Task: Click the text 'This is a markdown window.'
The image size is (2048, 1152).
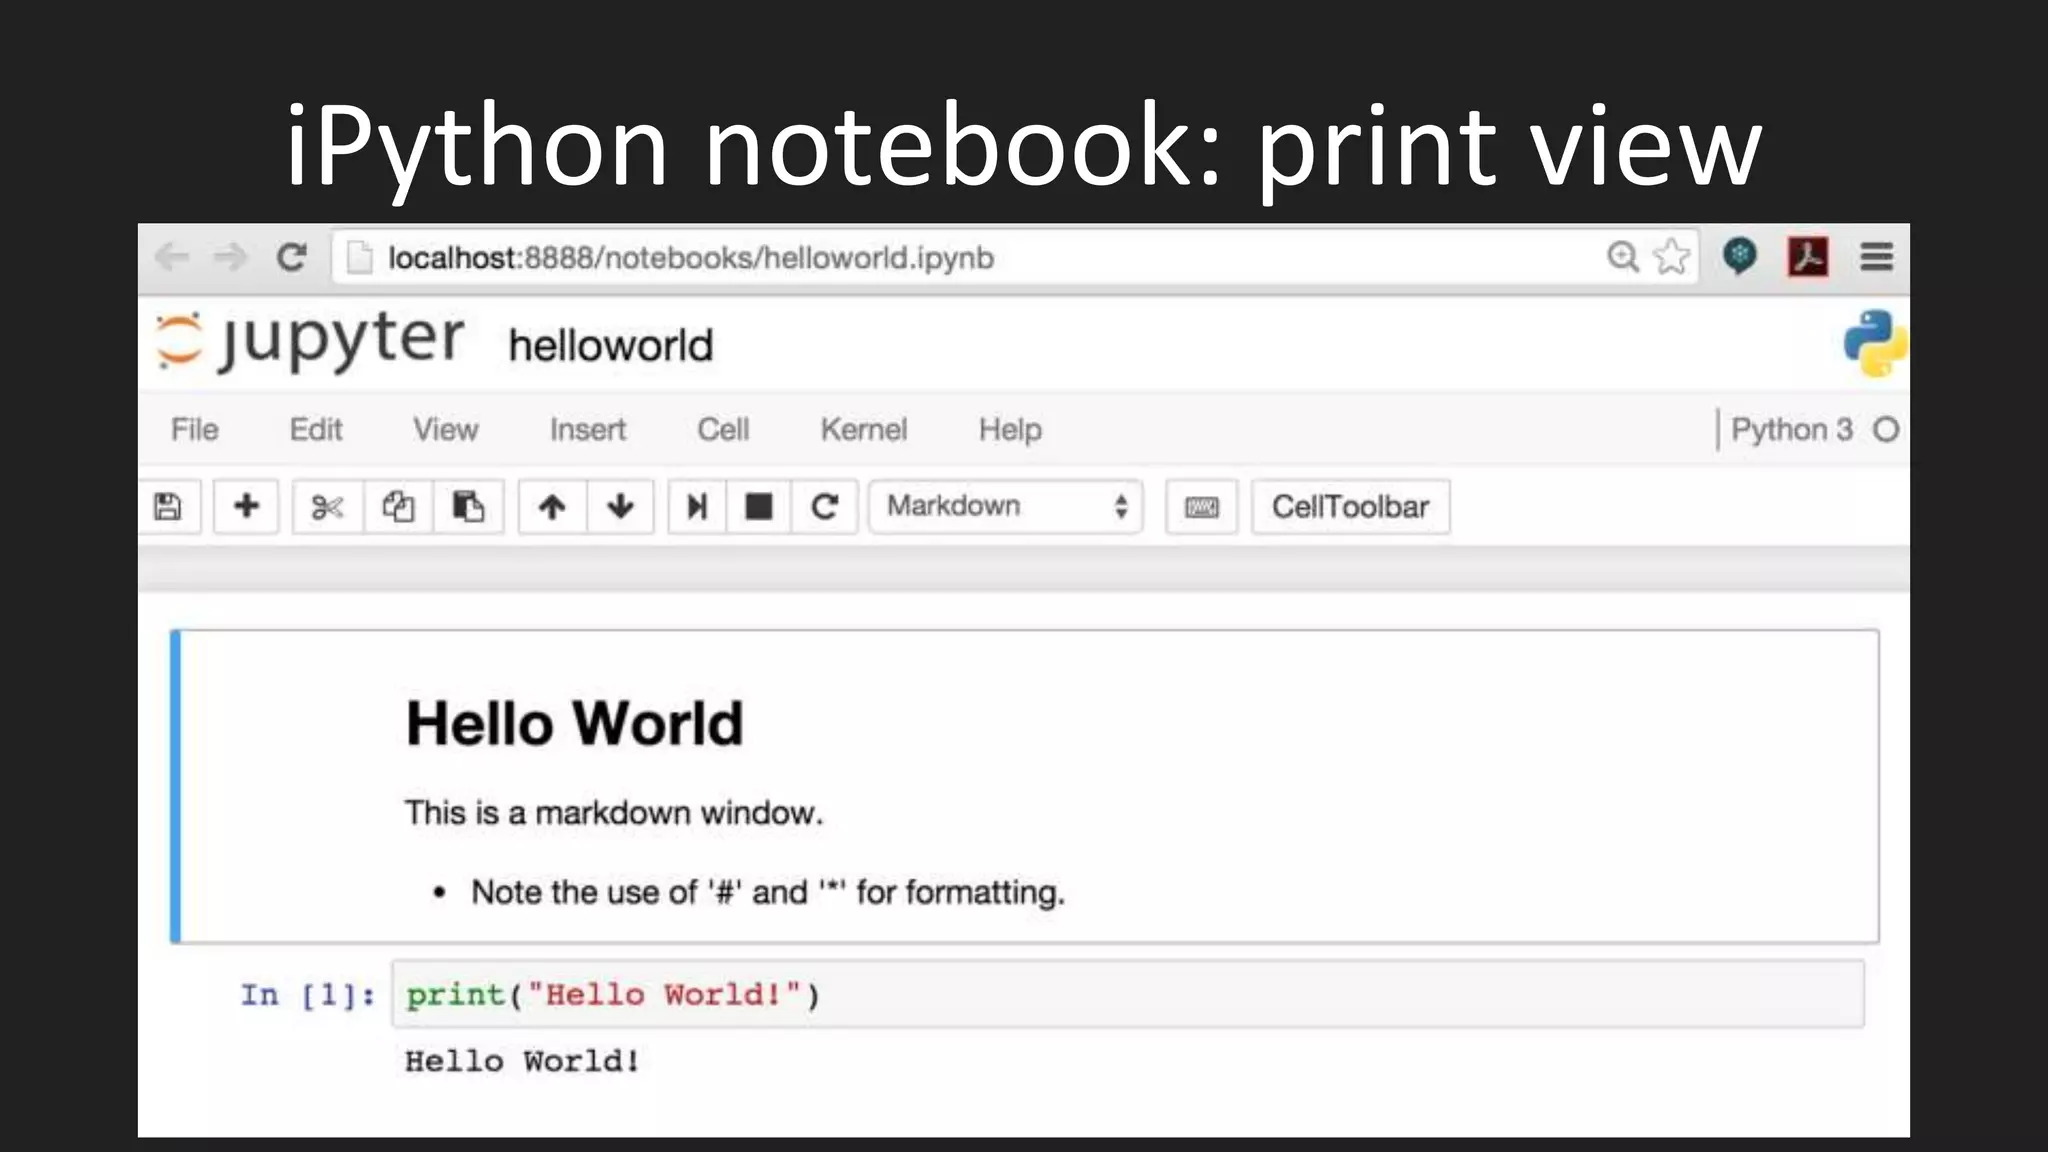Action: [614, 813]
